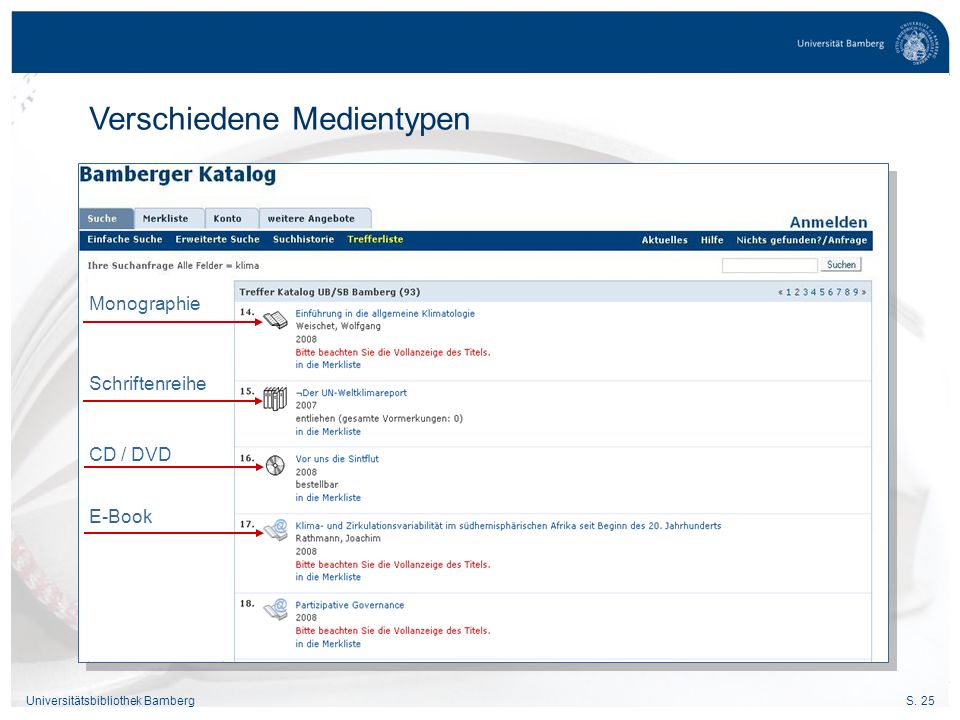Go to results page 6
960x720 pixels.
(831, 293)
